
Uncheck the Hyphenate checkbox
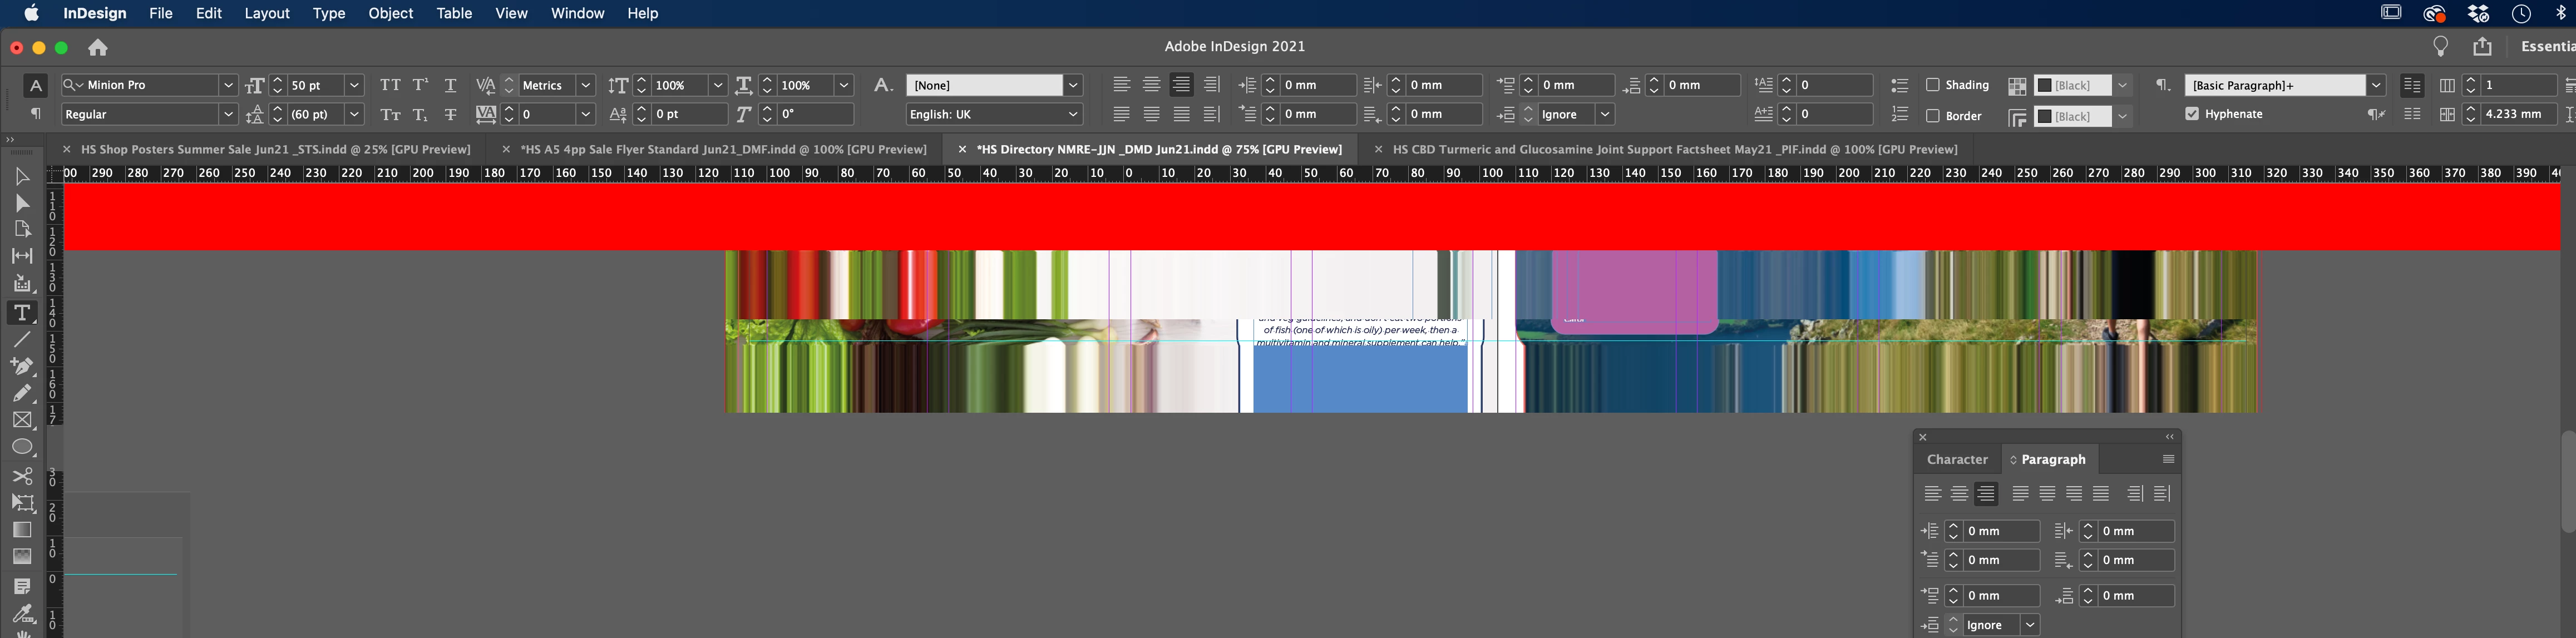(2192, 114)
